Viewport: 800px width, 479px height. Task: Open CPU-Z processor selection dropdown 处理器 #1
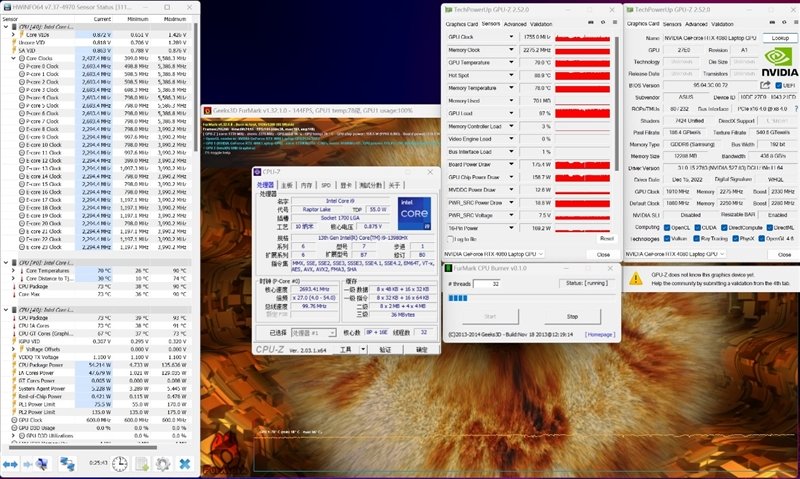(313, 333)
